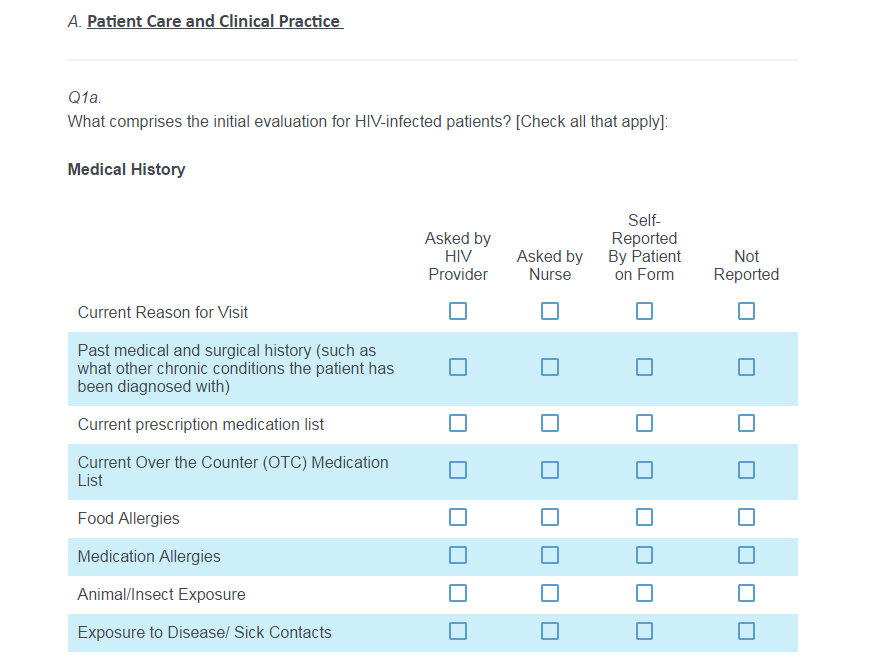Check Self-Reported for Past medical and surgical history
Viewport: 874px width, 661px height.
coord(644,367)
